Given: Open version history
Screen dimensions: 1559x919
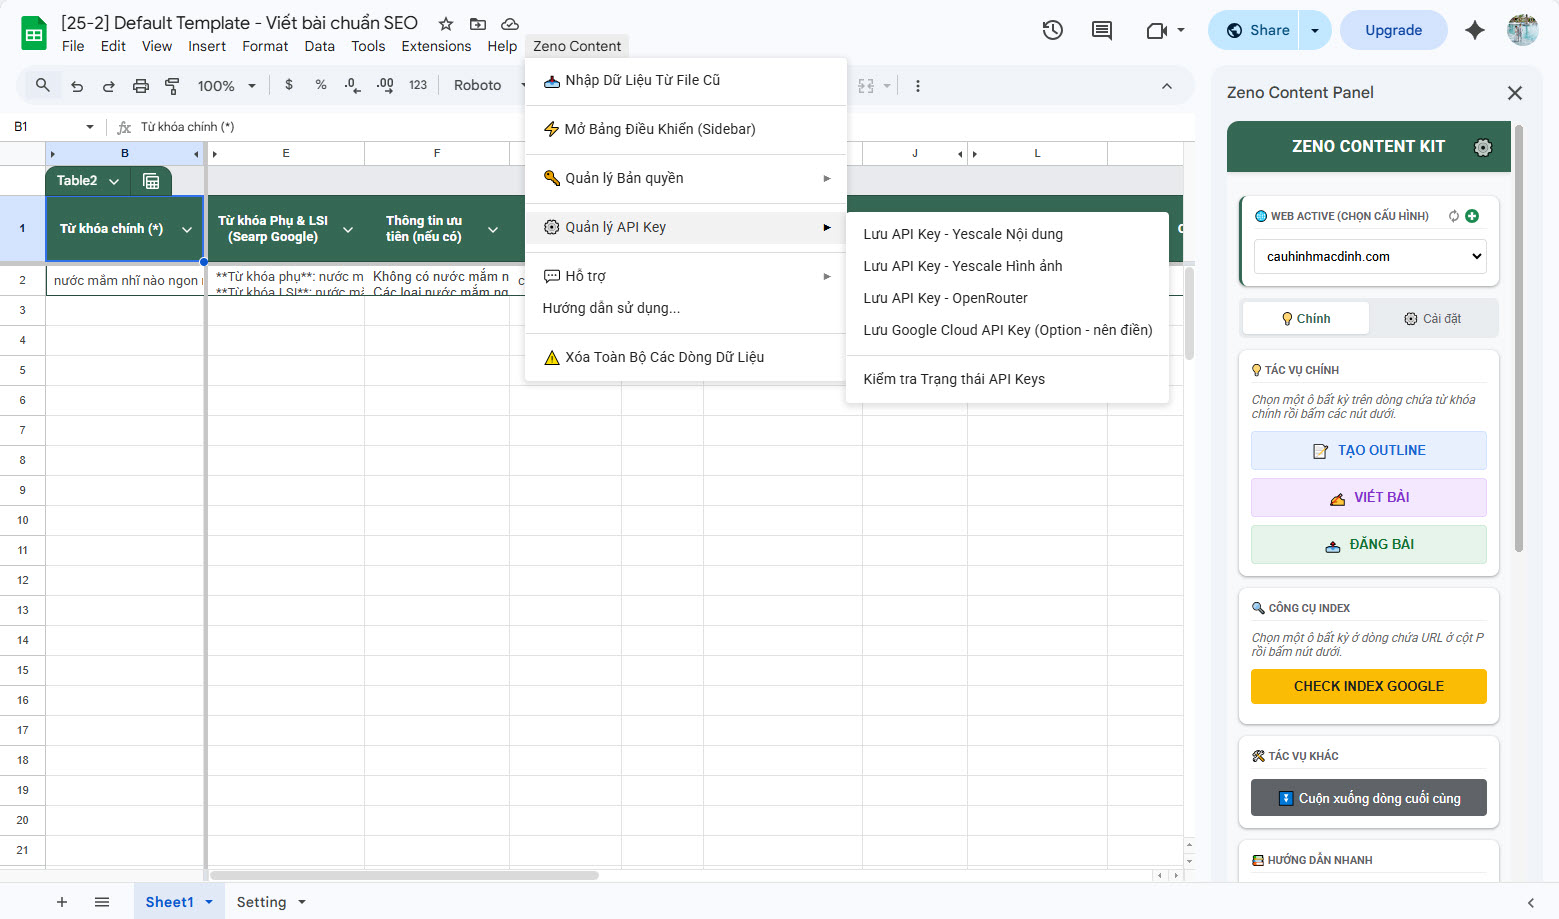Looking at the screenshot, I should (x=1052, y=30).
